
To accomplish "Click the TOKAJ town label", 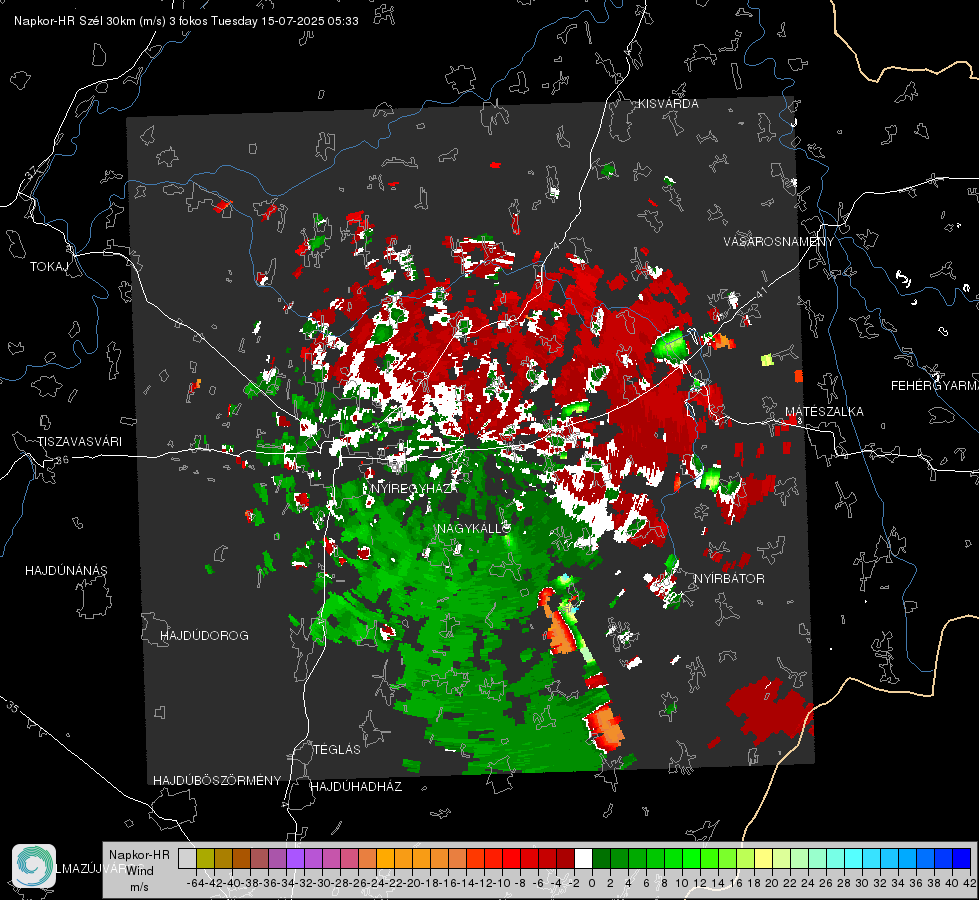I will tap(49, 267).
